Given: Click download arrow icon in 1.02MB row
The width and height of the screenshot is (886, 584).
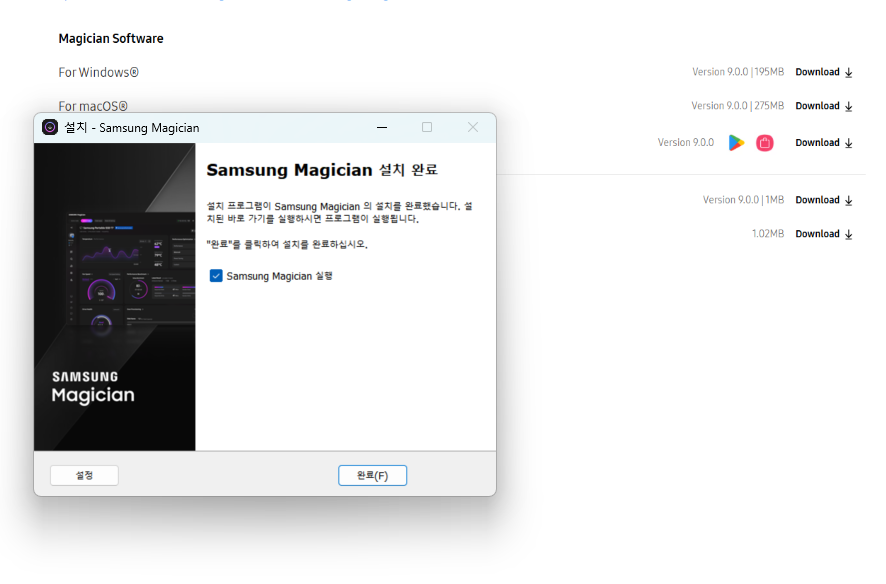Looking at the screenshot, I should [x=849, y=234].
